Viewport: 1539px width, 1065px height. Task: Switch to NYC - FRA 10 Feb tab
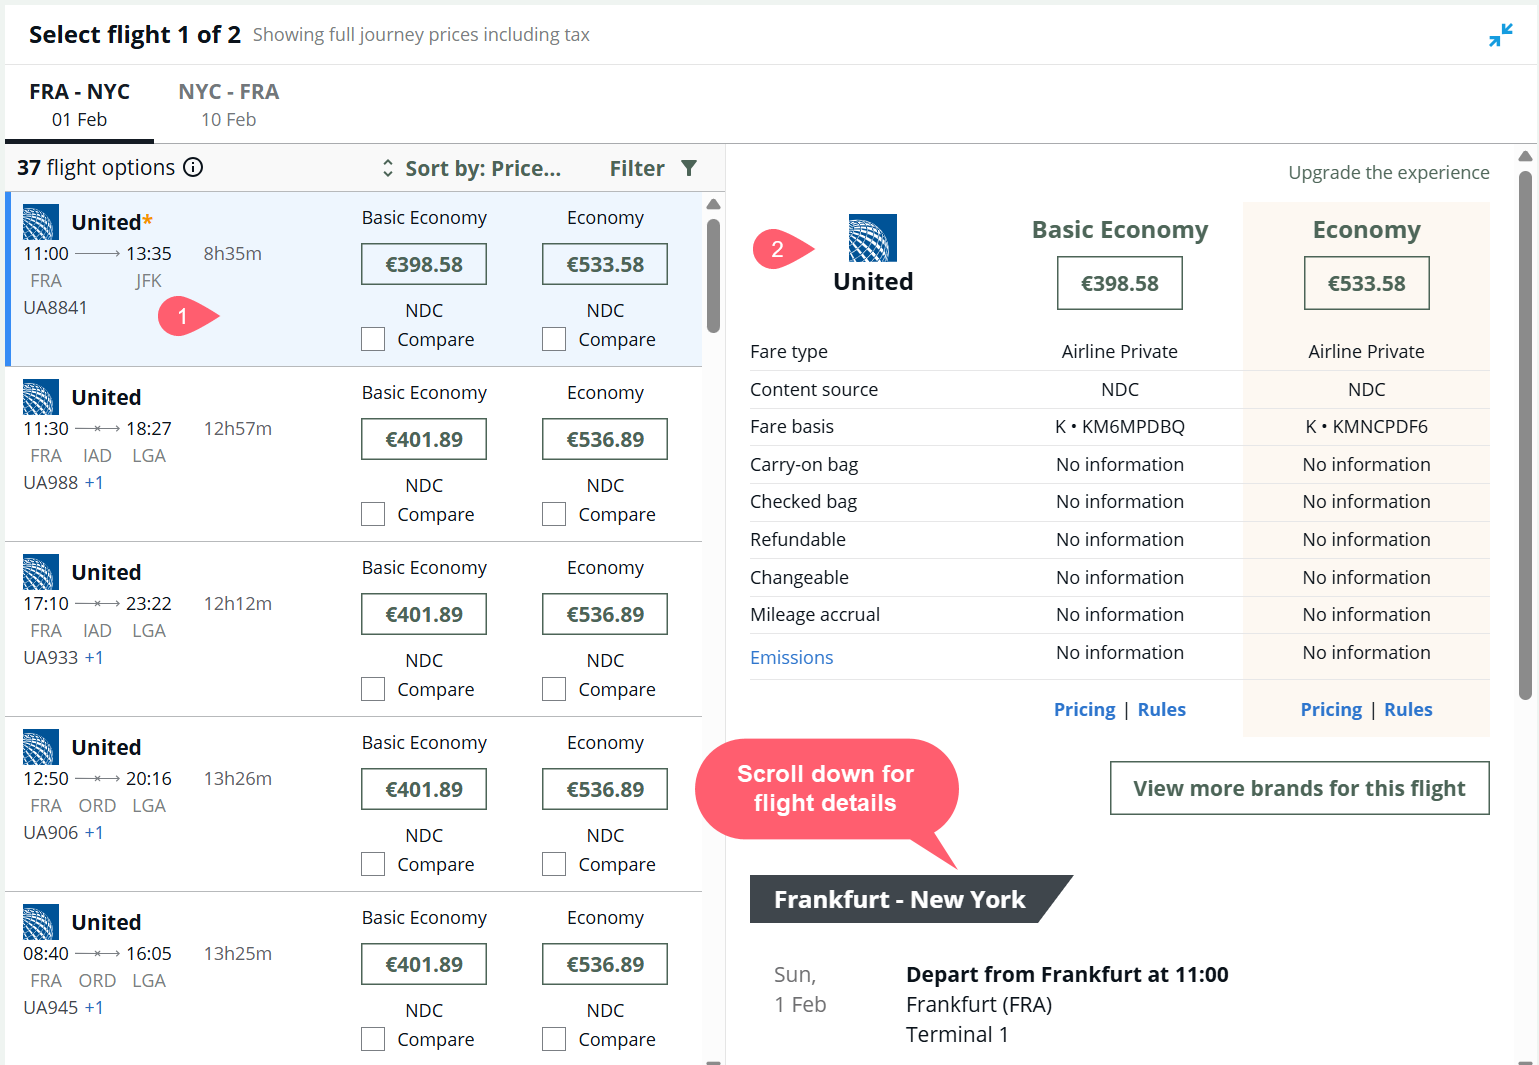click(229, 104)
